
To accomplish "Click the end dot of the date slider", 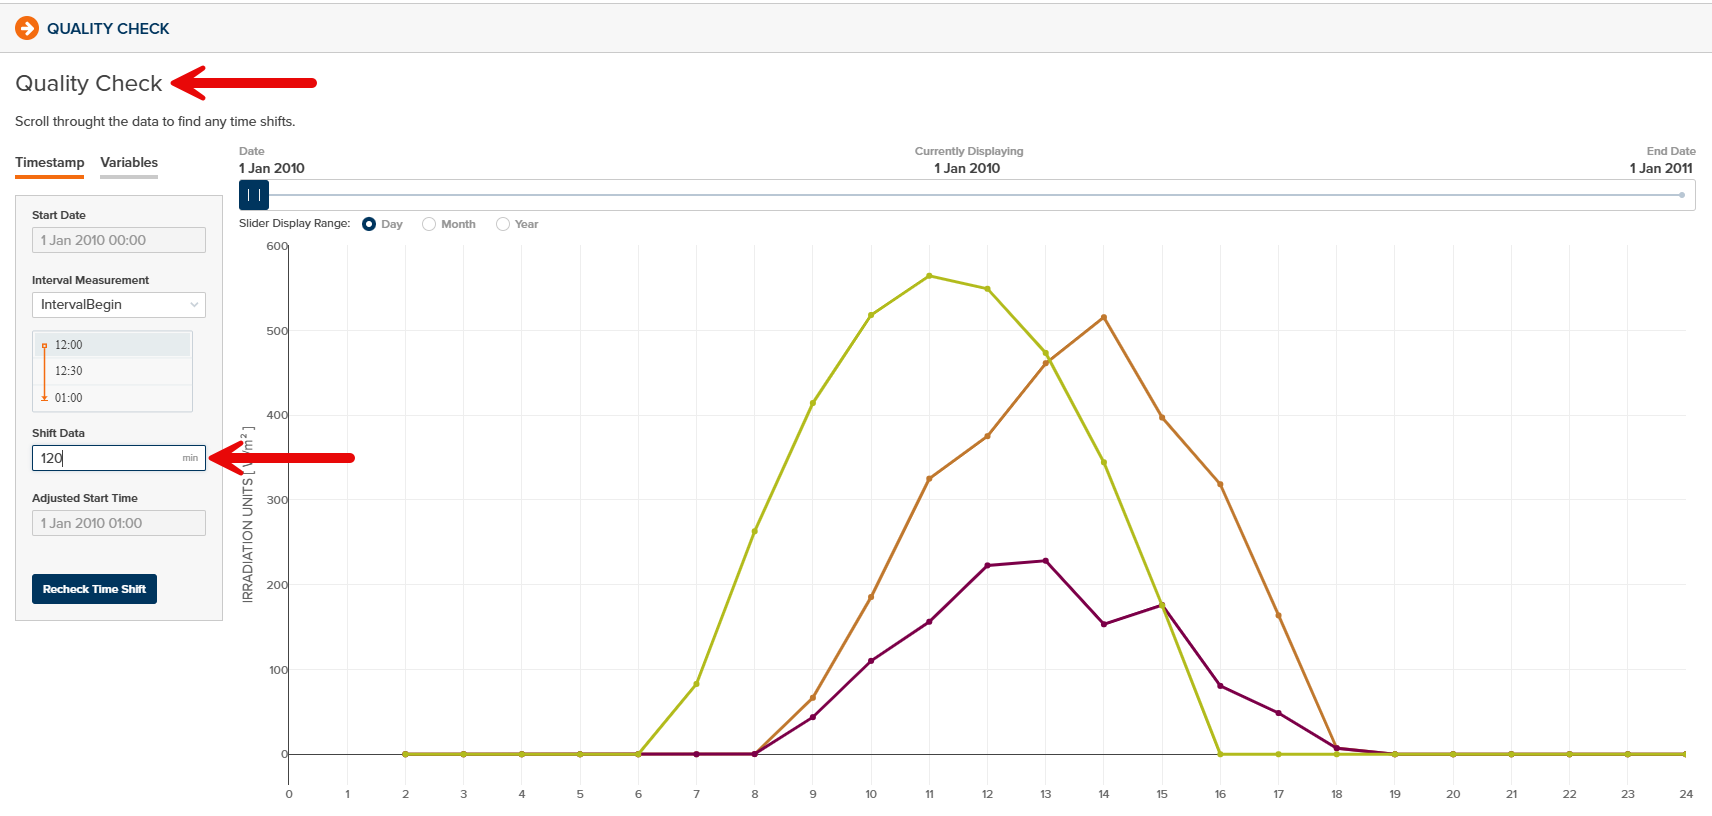I will point(1682,195).
